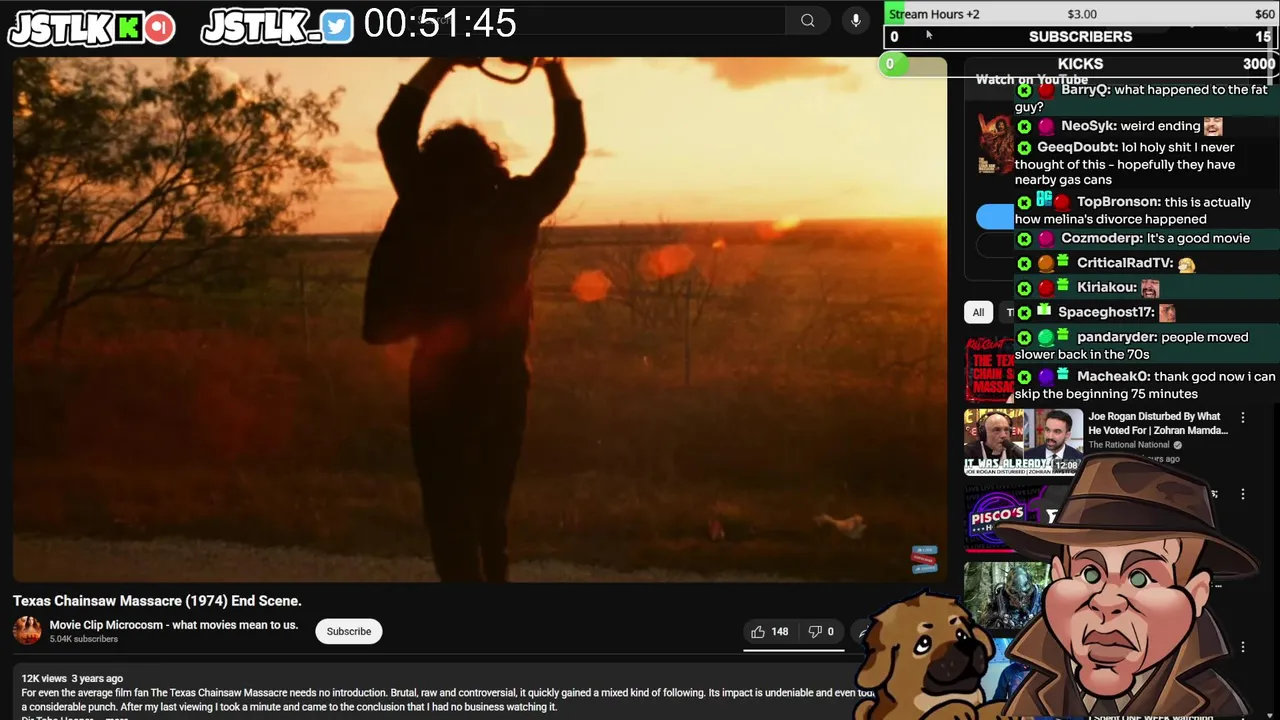Click the pandaryder username in chat
Viewport: 1280px width, 720px height.
pos(1117,338)
